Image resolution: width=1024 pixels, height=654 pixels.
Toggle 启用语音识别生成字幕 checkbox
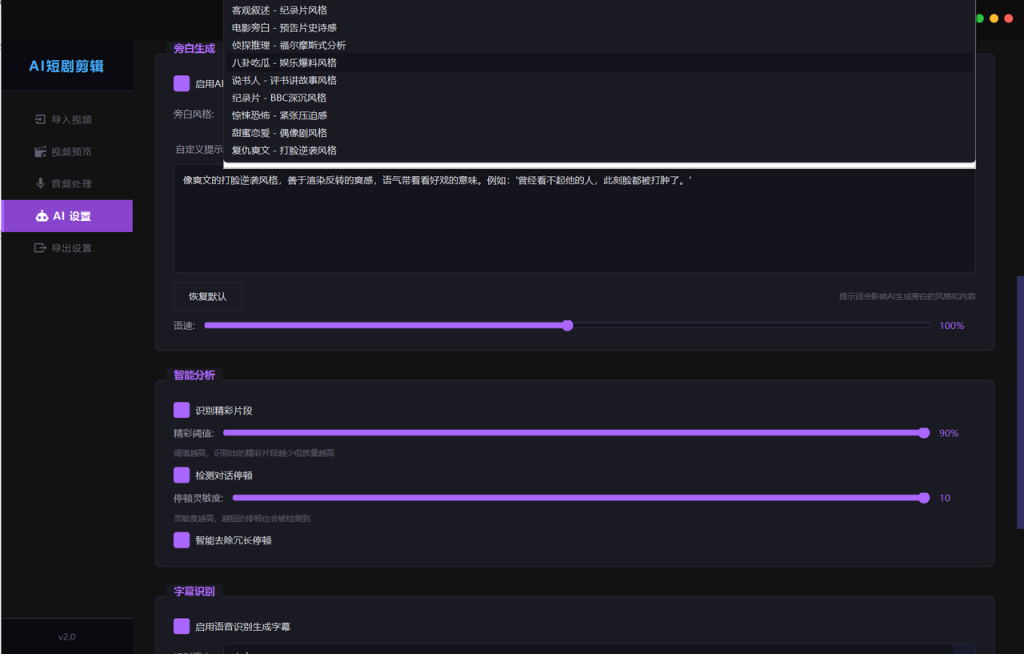182,626
